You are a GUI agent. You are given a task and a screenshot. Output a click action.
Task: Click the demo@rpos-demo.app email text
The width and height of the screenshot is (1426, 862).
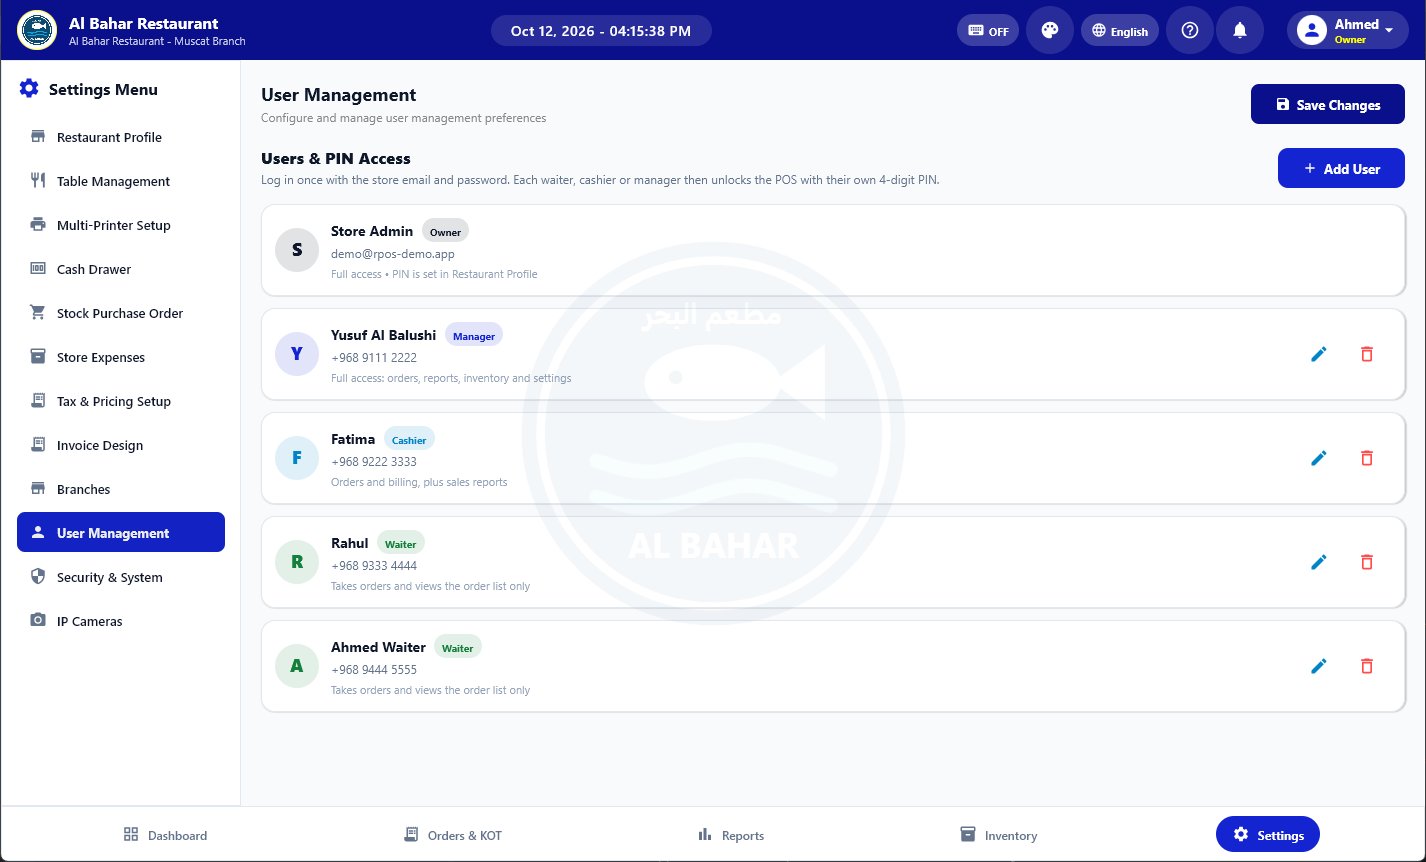pyautogui.click(x=393, y=254)
